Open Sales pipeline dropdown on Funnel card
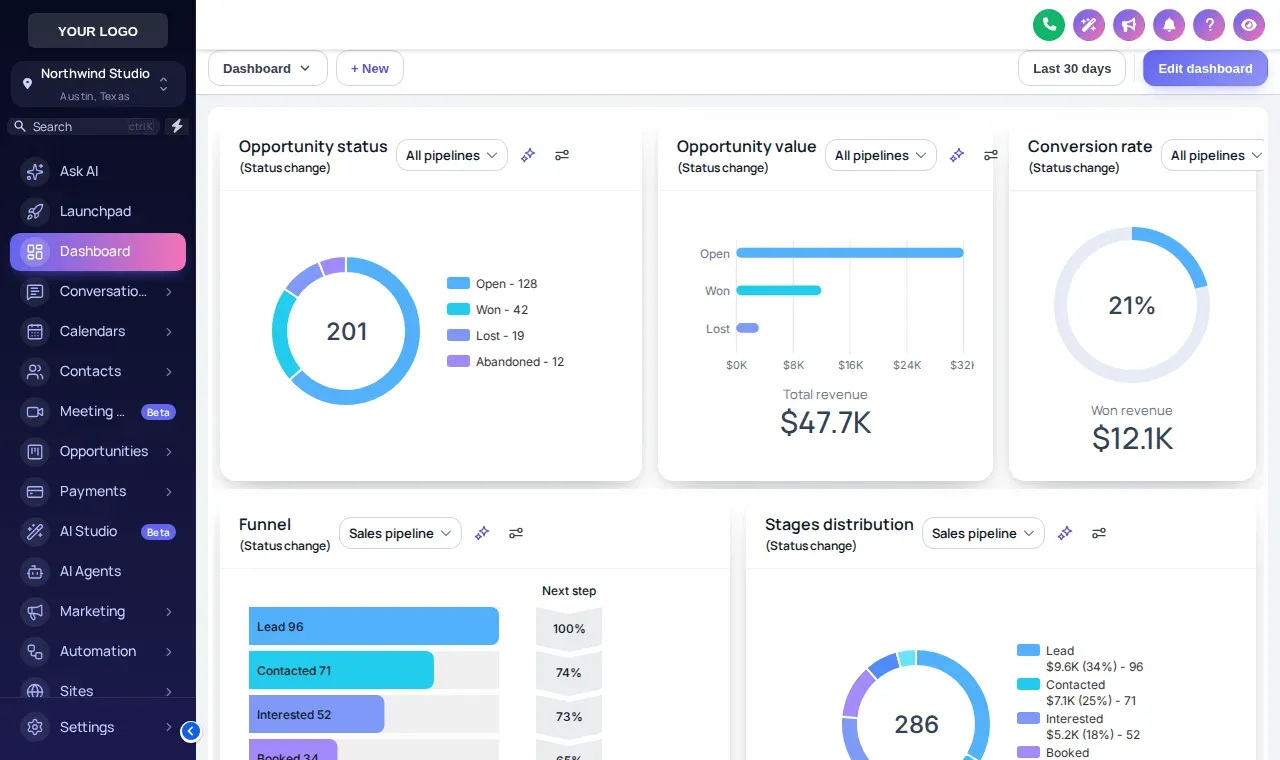1280x760 pixels. pyautogui.click(x=400, y=533)
